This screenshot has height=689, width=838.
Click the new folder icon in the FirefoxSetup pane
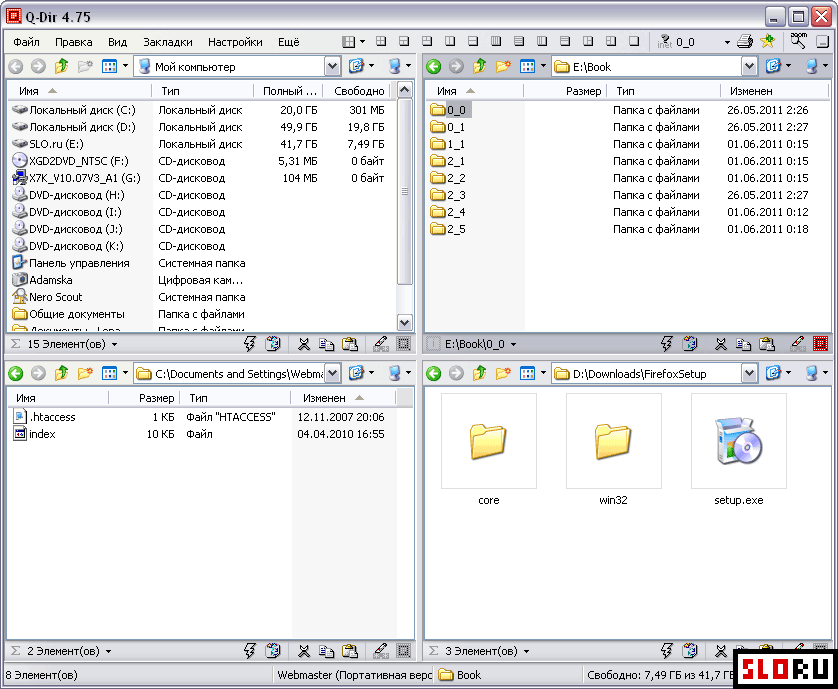click(503, 373)
